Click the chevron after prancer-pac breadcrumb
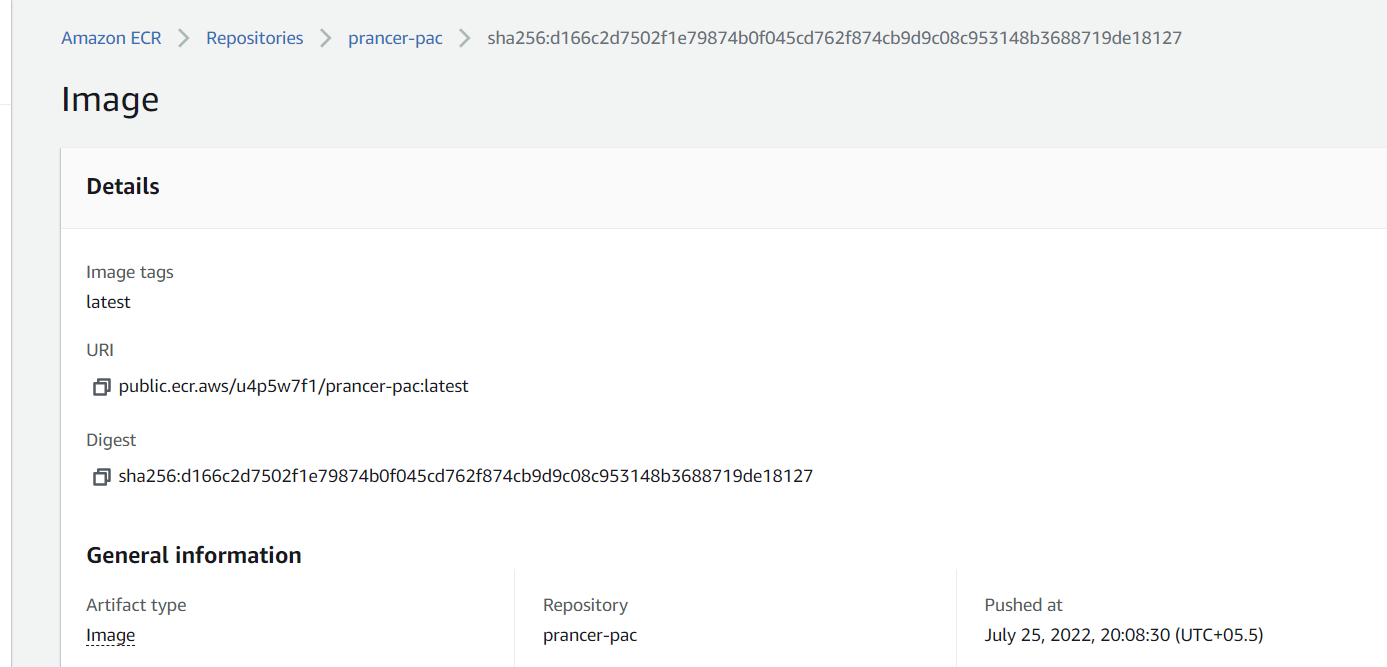 click(465, 38)
